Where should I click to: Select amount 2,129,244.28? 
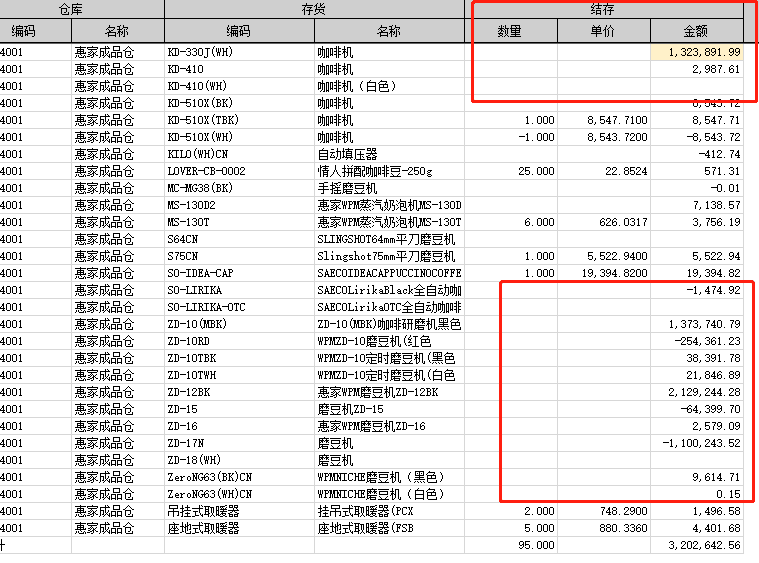coord(697,392)
